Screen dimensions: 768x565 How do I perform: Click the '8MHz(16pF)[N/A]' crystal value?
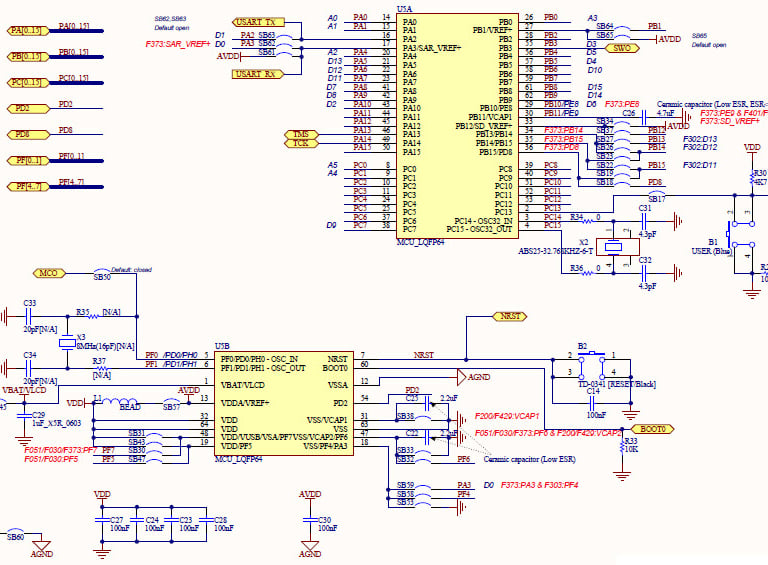tap(105, 346)
